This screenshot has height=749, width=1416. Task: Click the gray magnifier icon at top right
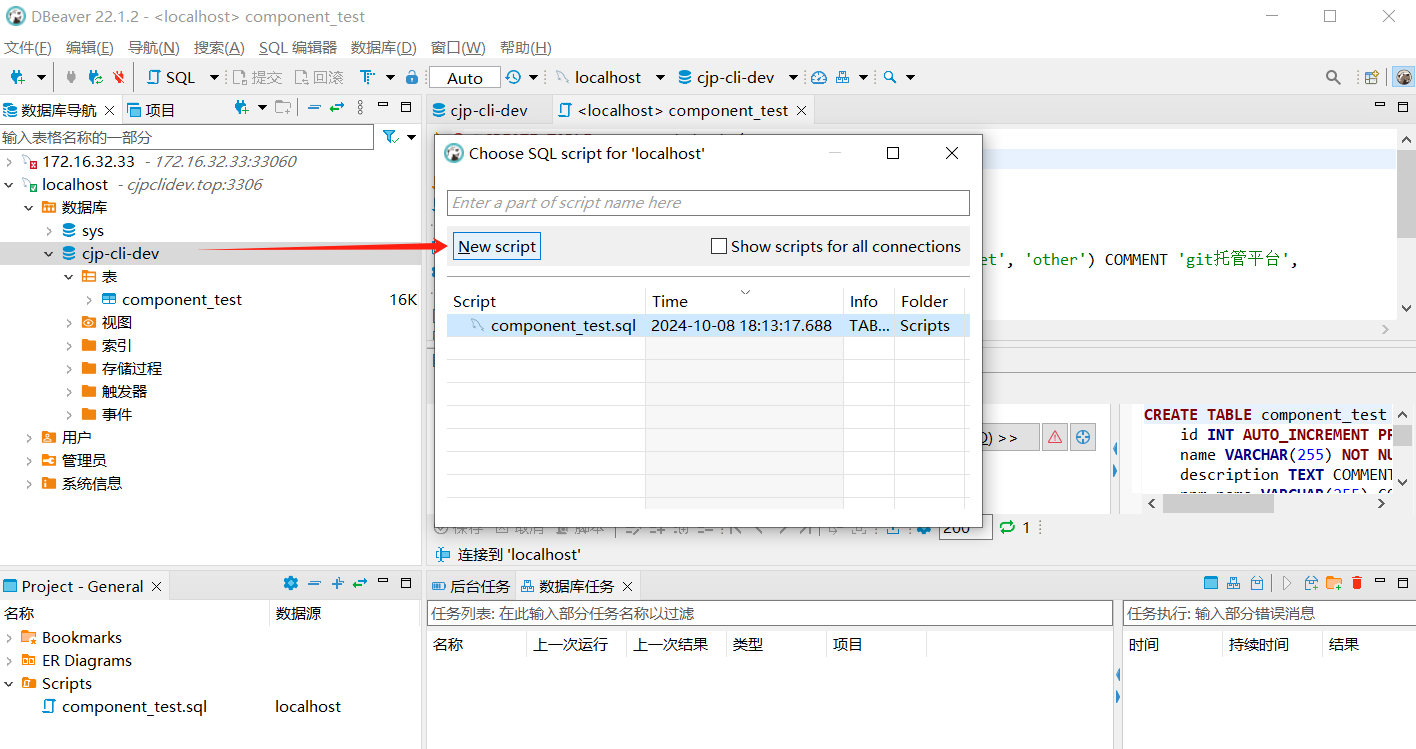click(1333, 77)
